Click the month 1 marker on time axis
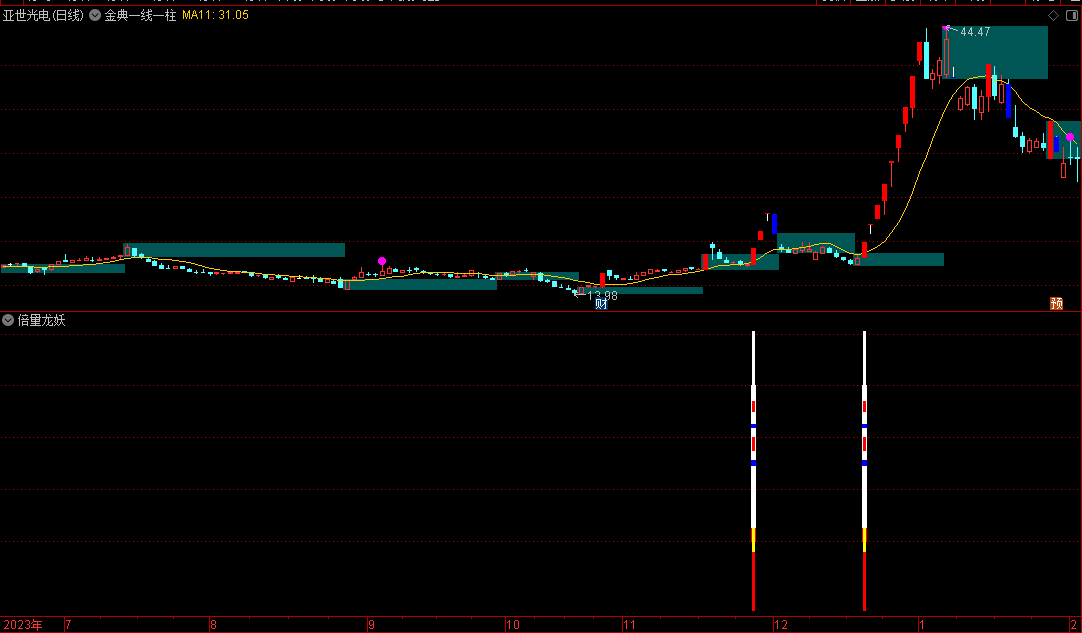Screen dimensions: 1082x633 921,625
